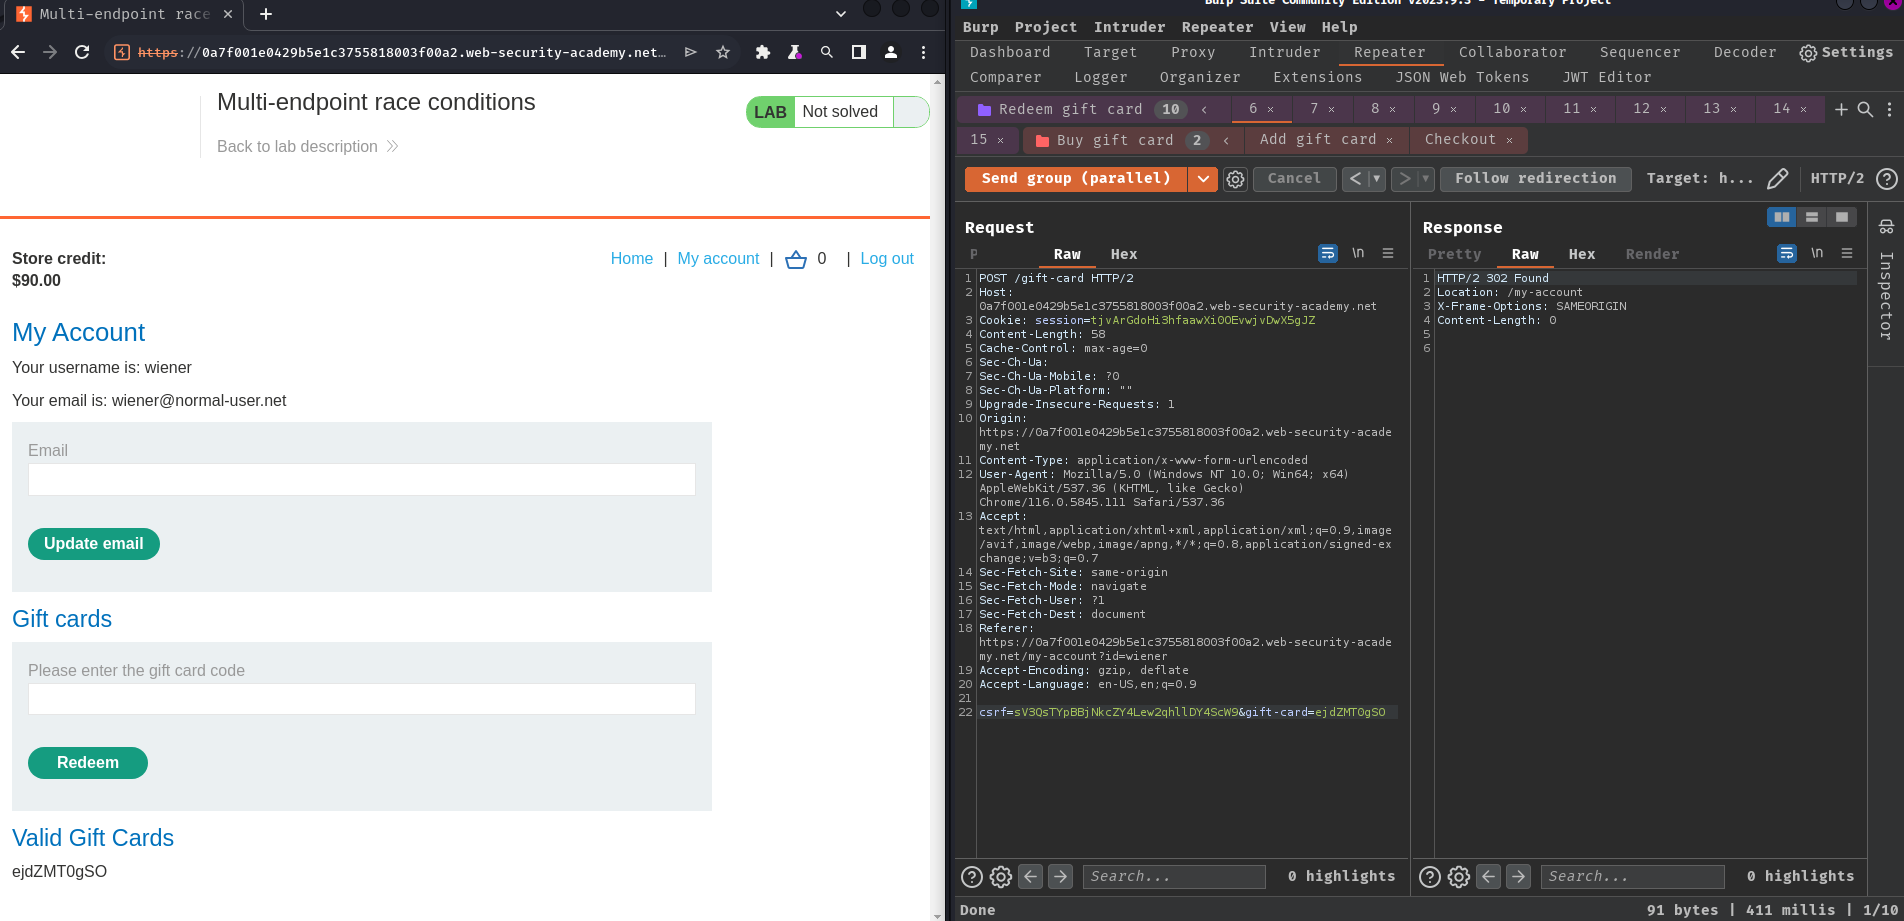This screenshot has width=1904, height=921.
Task: Open response panel hamburger menu
Action: click(1847, 254)
